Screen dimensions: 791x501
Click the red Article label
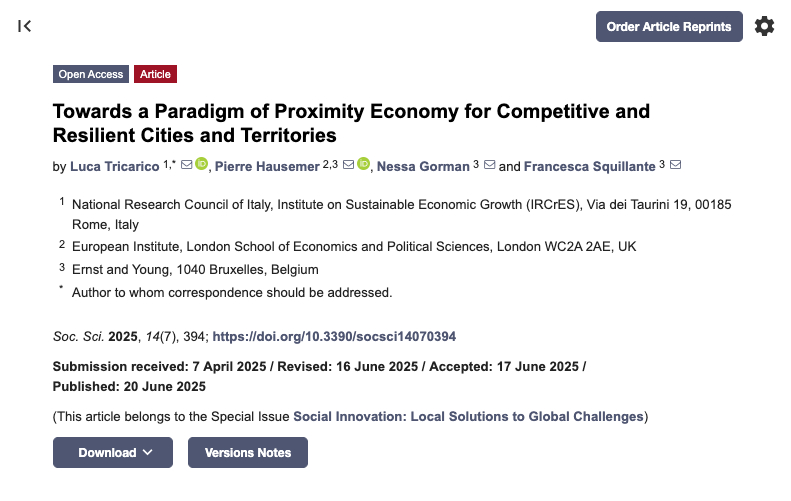155,74
